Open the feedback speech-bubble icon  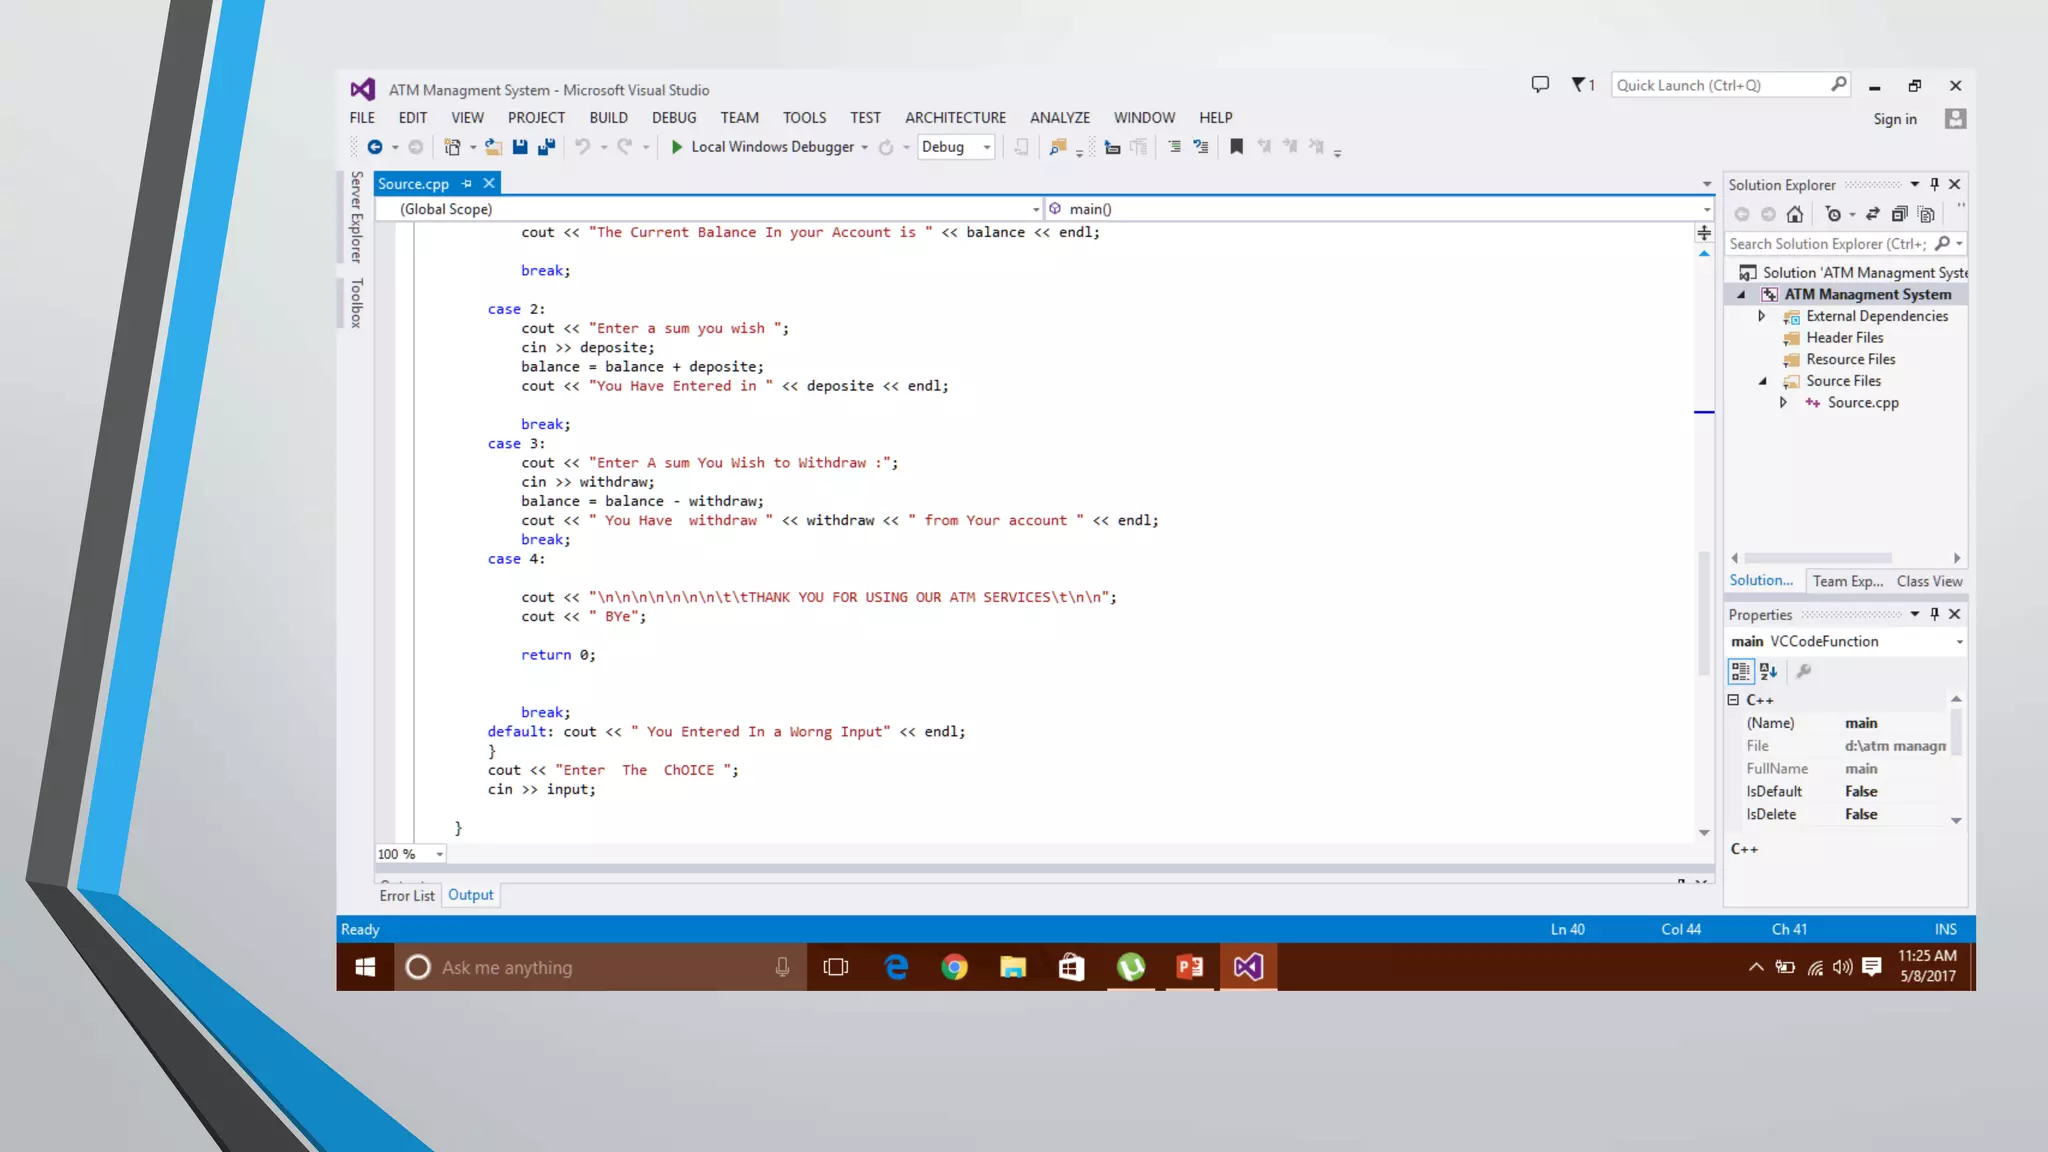pos(1540,85)
